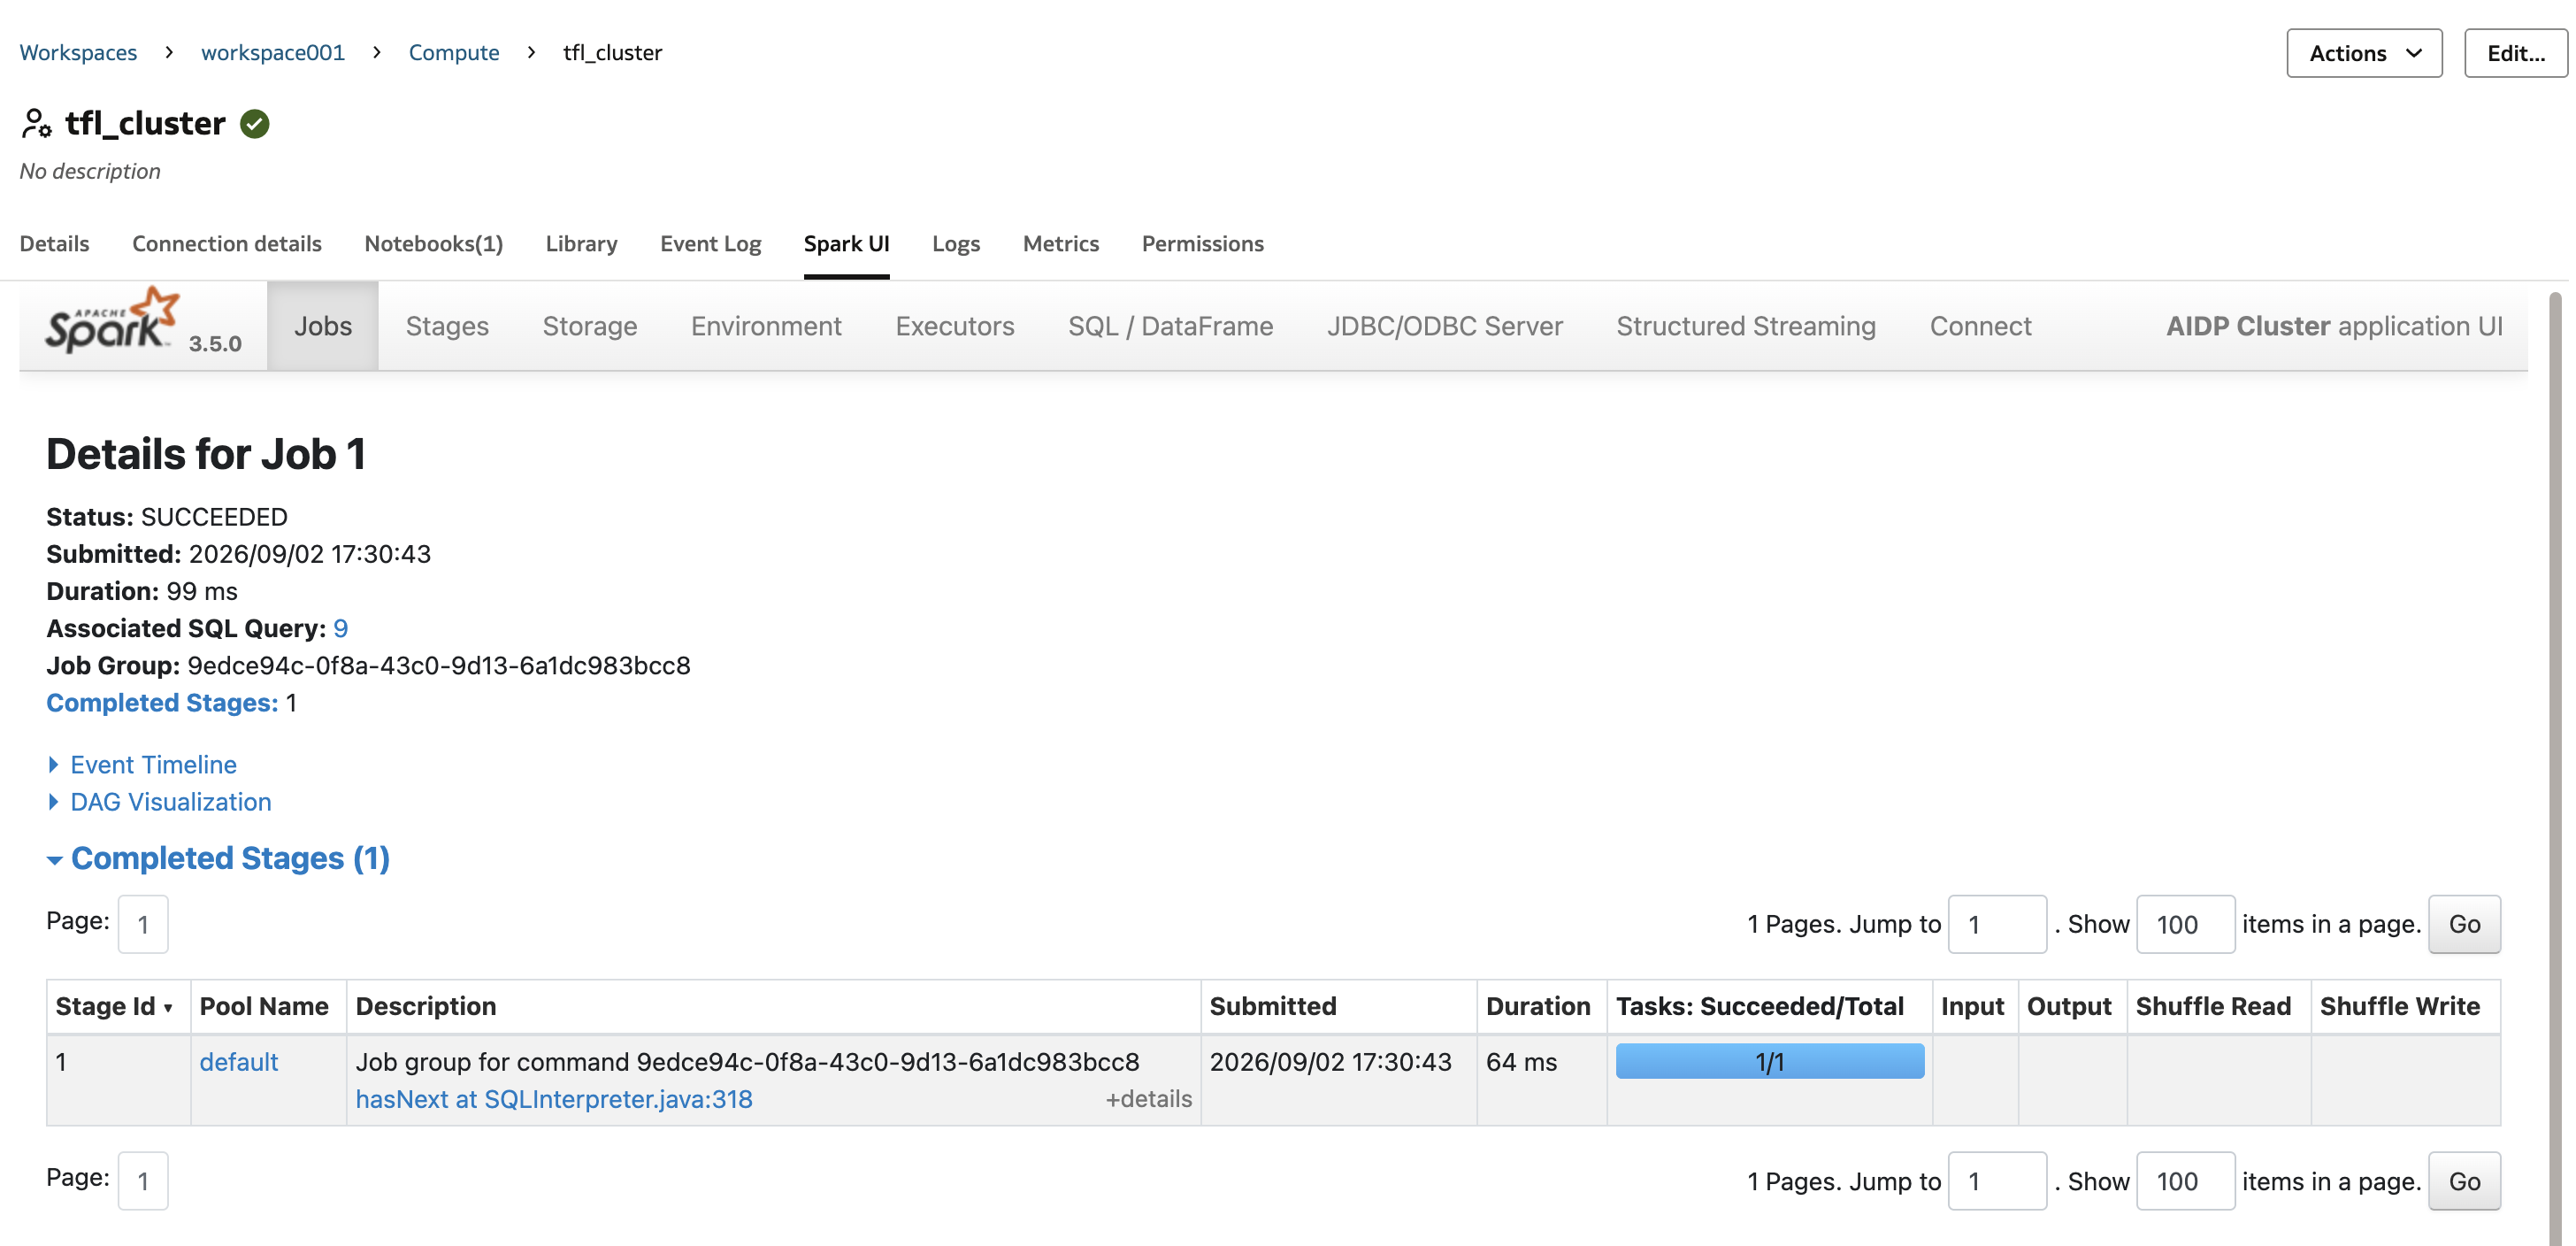
Task: Open the Permissions tab
Action: pos(1203,244)
